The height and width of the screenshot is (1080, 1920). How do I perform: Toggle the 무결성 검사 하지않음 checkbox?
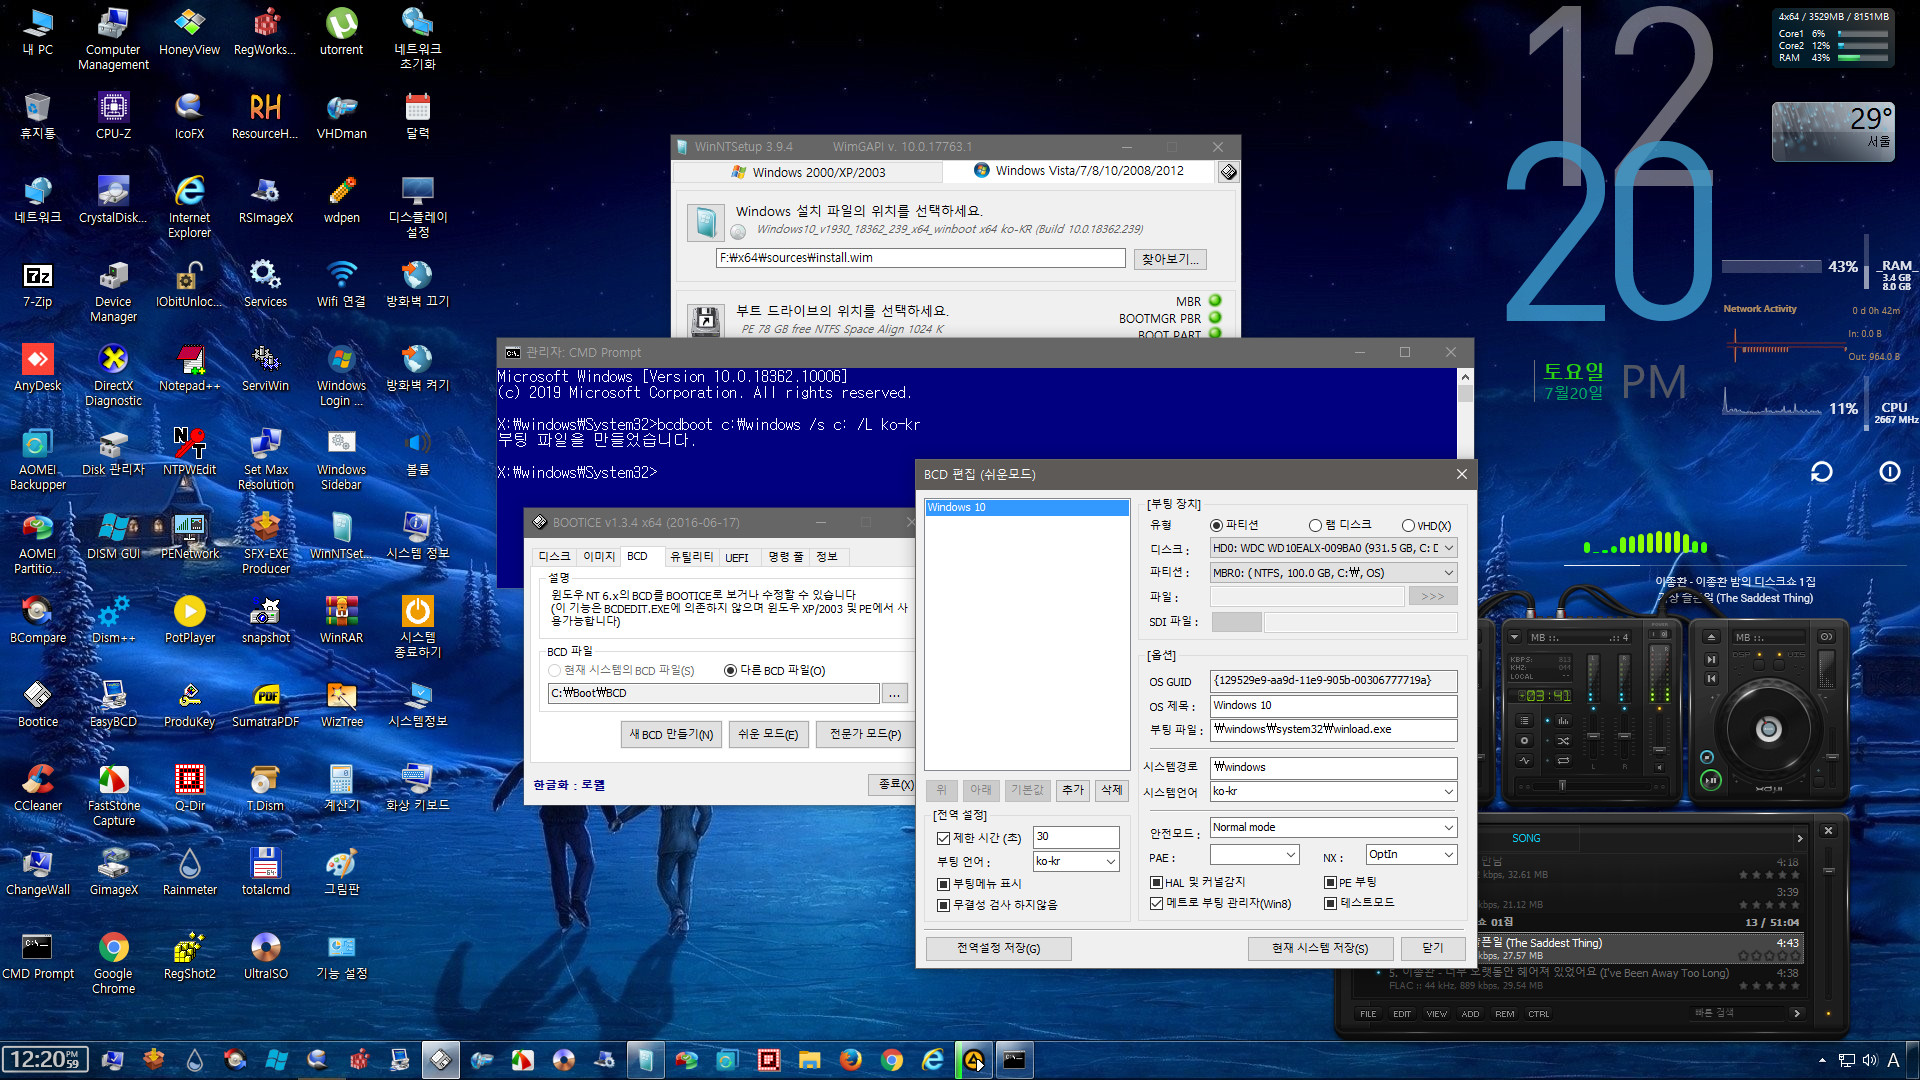click(x=943, y=905)
